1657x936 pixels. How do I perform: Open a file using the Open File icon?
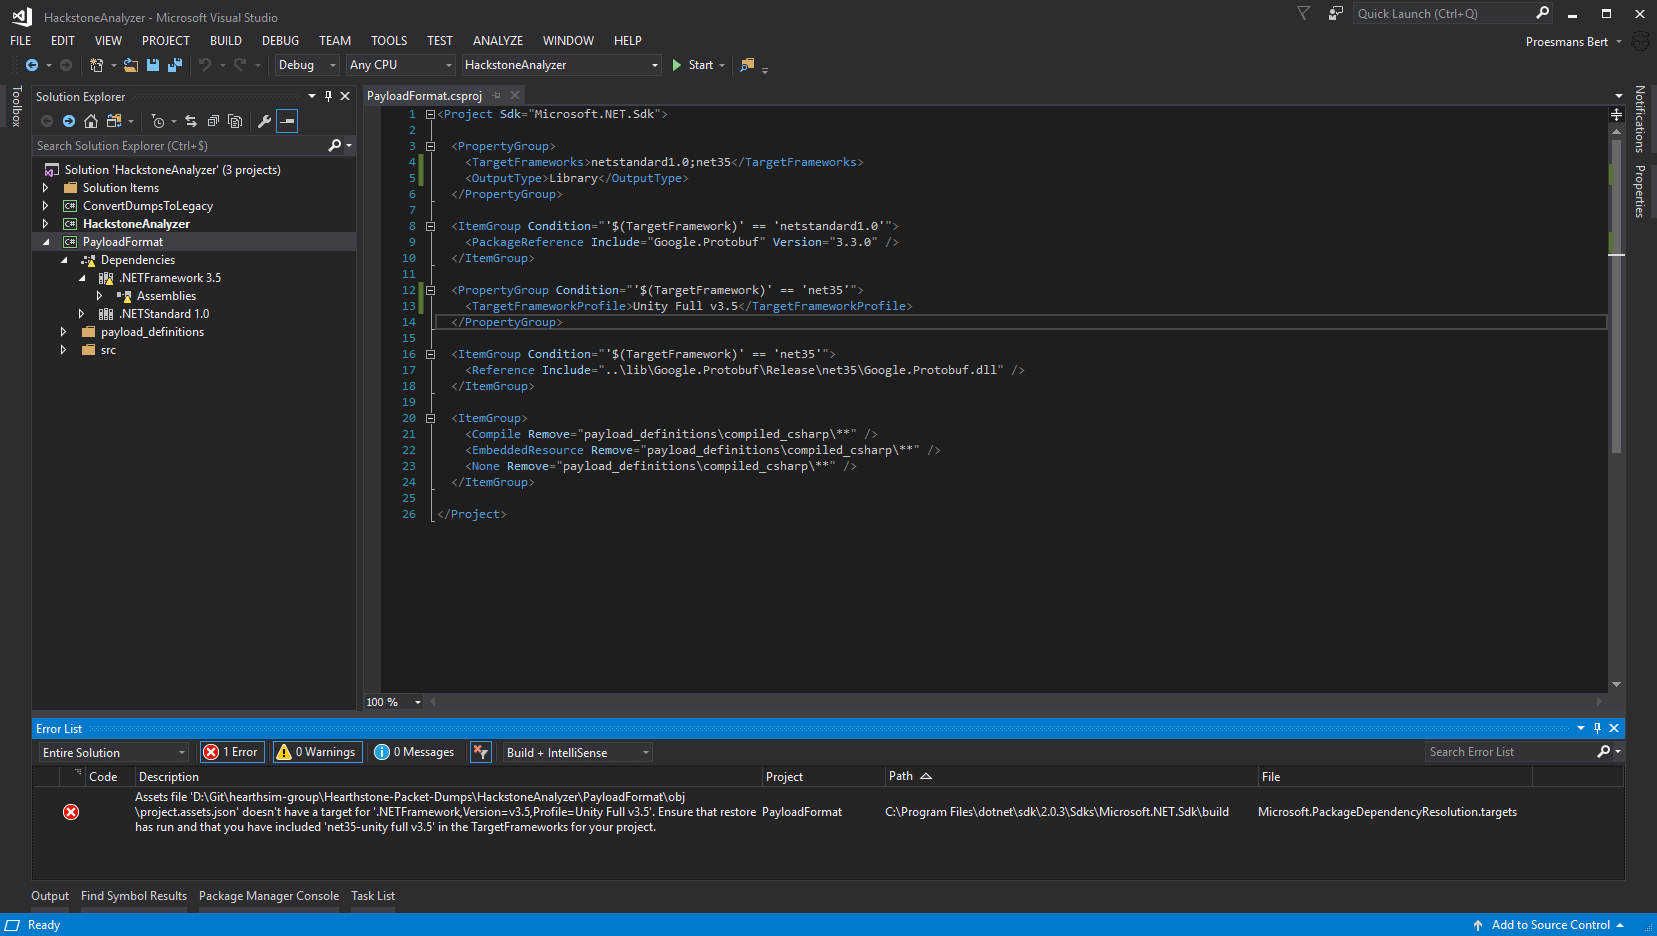point(131,64)
